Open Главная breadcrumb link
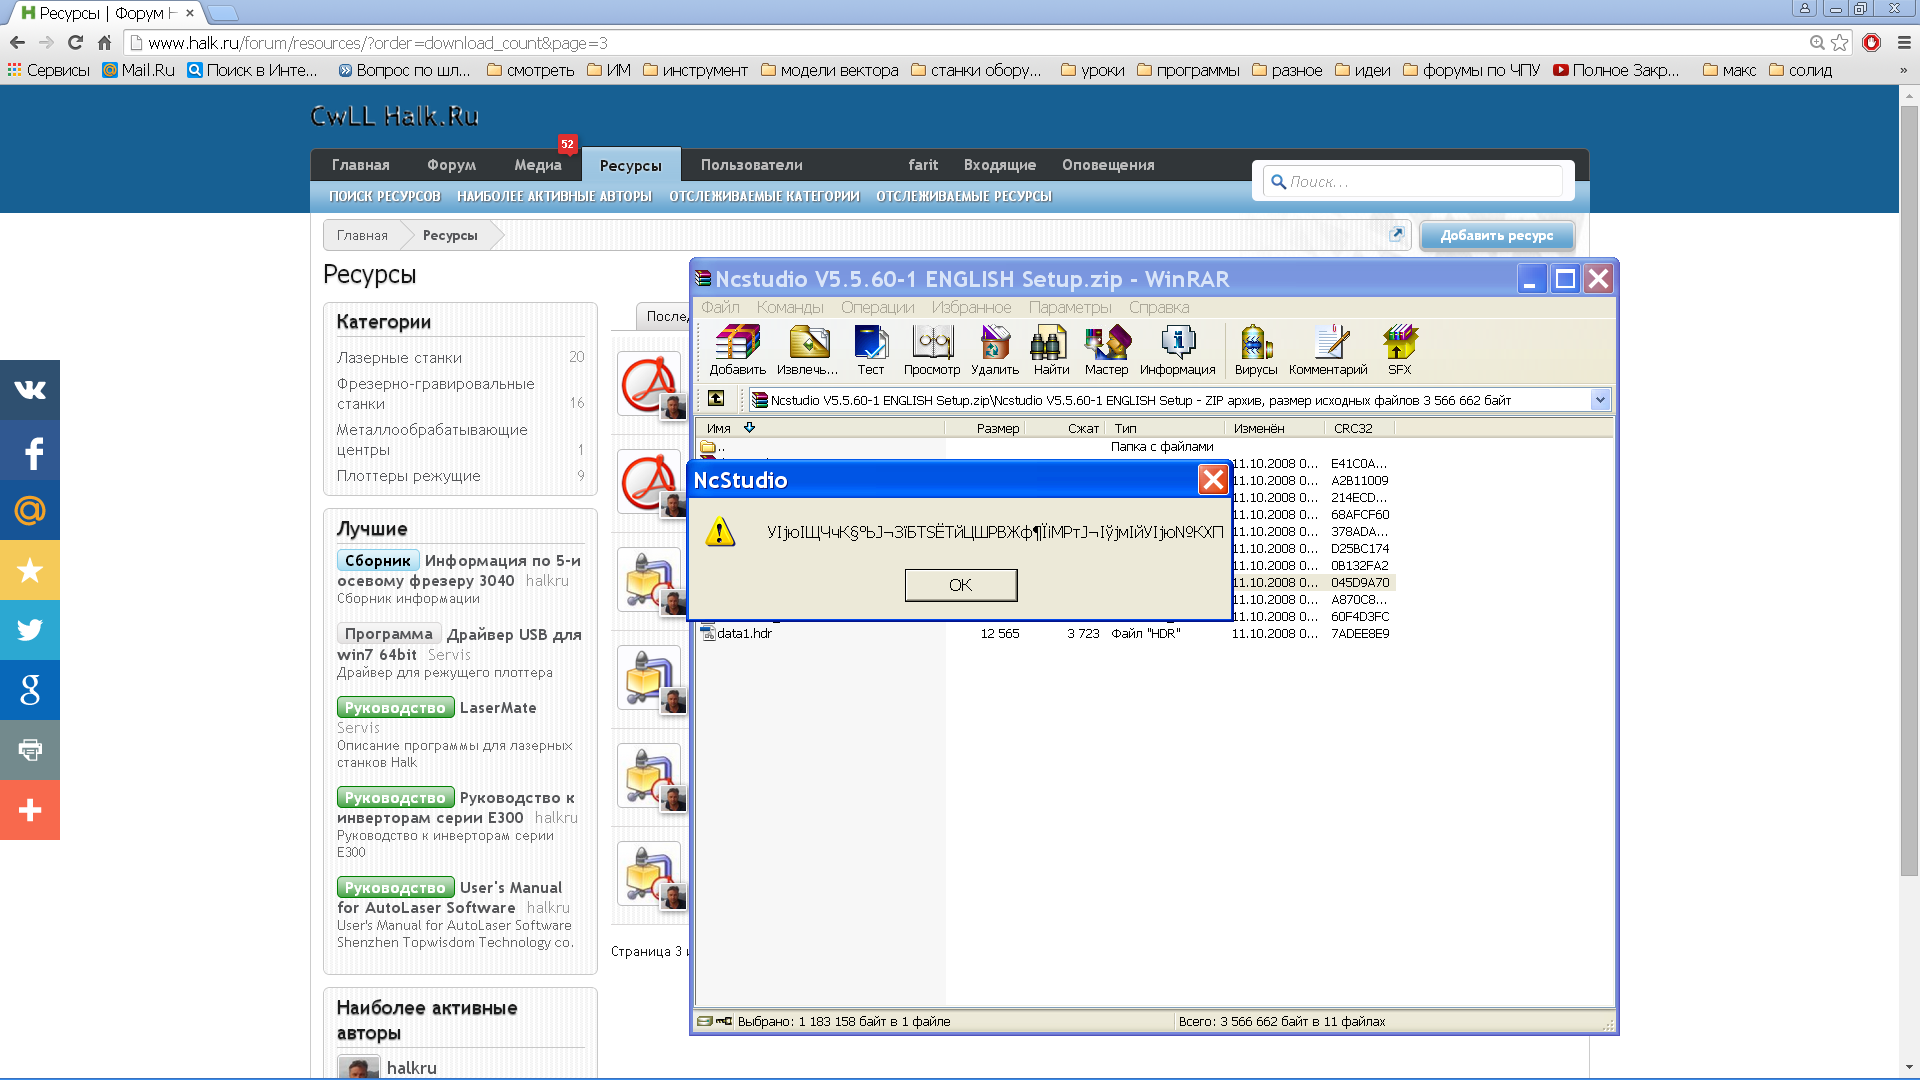This screenshot has width=1920, height=1080. pyautogui.click(x=362, y=236)
